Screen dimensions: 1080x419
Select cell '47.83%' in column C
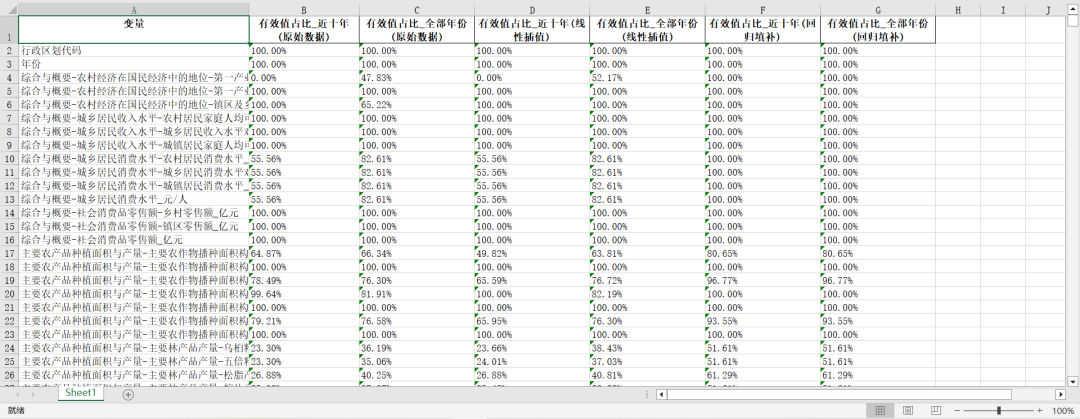pyautogui.click(x=417, y=77)
